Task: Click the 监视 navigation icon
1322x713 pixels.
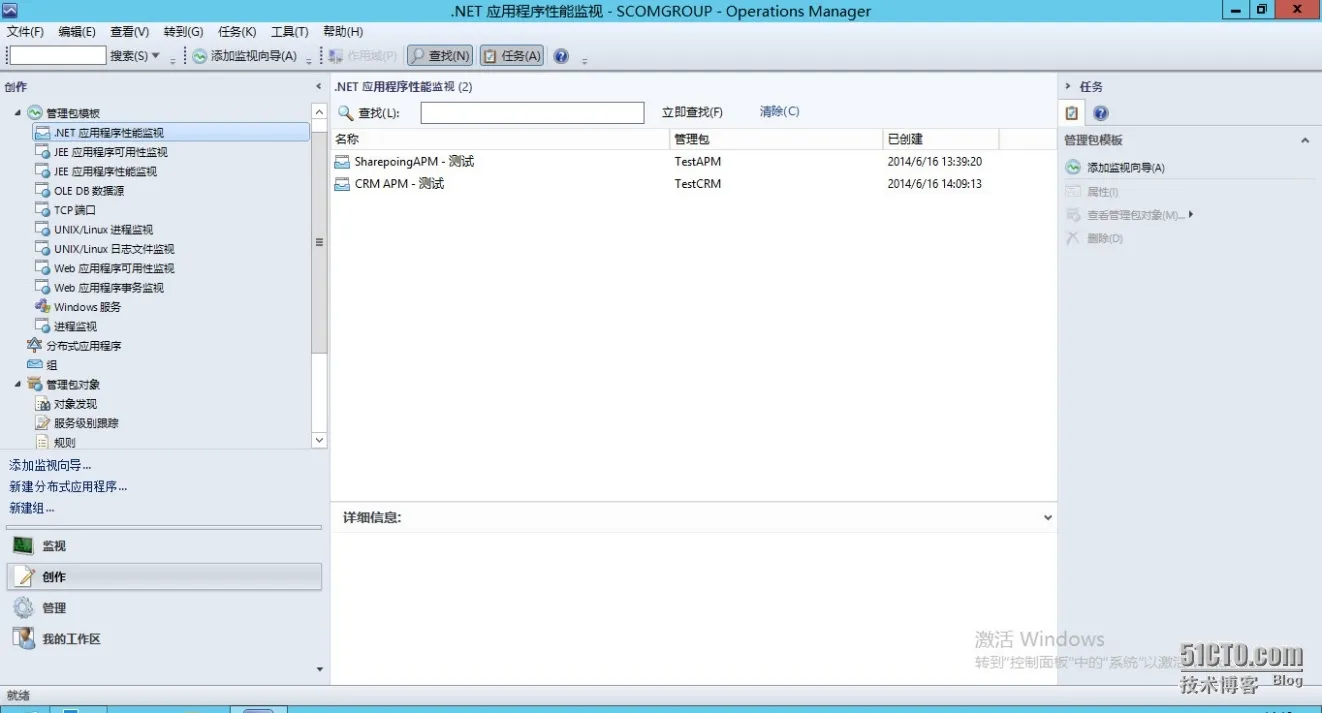Action: click(x=23, y=545)
